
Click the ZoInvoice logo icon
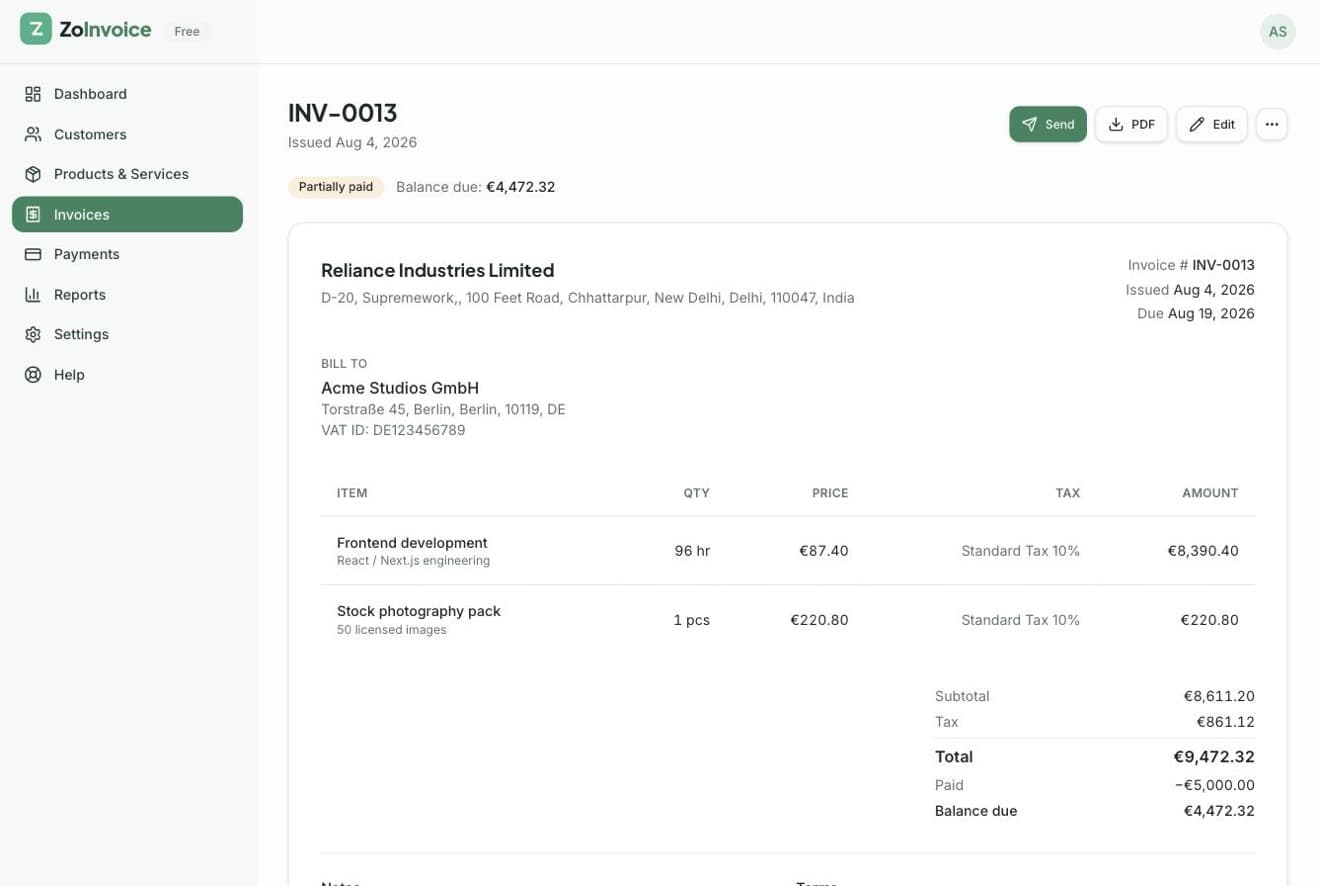pos(36,29)
